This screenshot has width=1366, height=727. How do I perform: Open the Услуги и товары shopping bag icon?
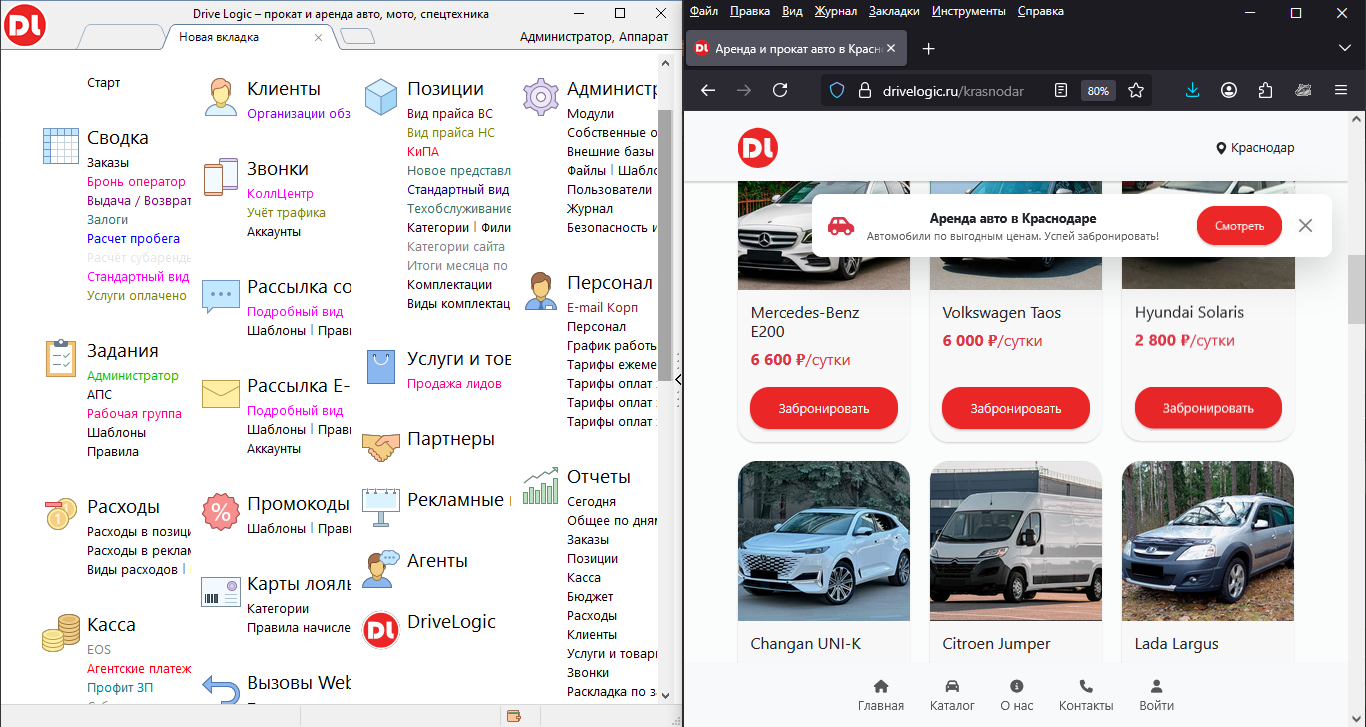tap(381, 367)
